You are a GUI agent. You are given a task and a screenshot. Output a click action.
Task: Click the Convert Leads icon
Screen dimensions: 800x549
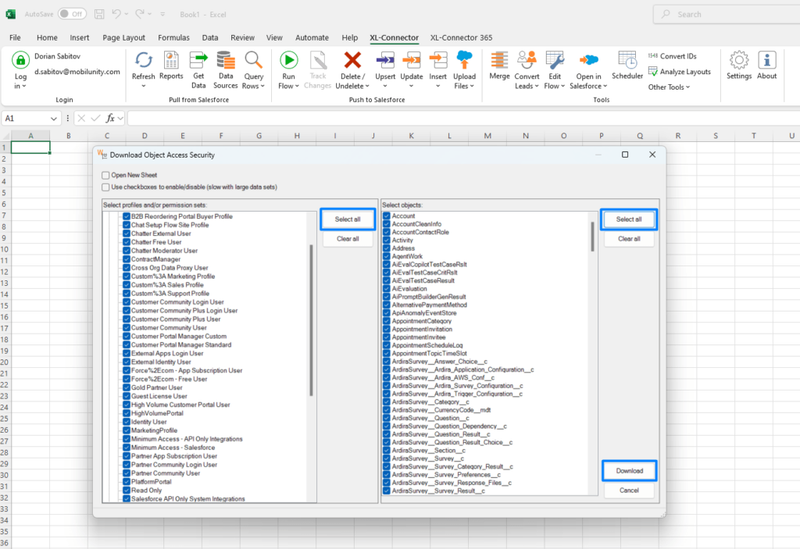[527, 60]
